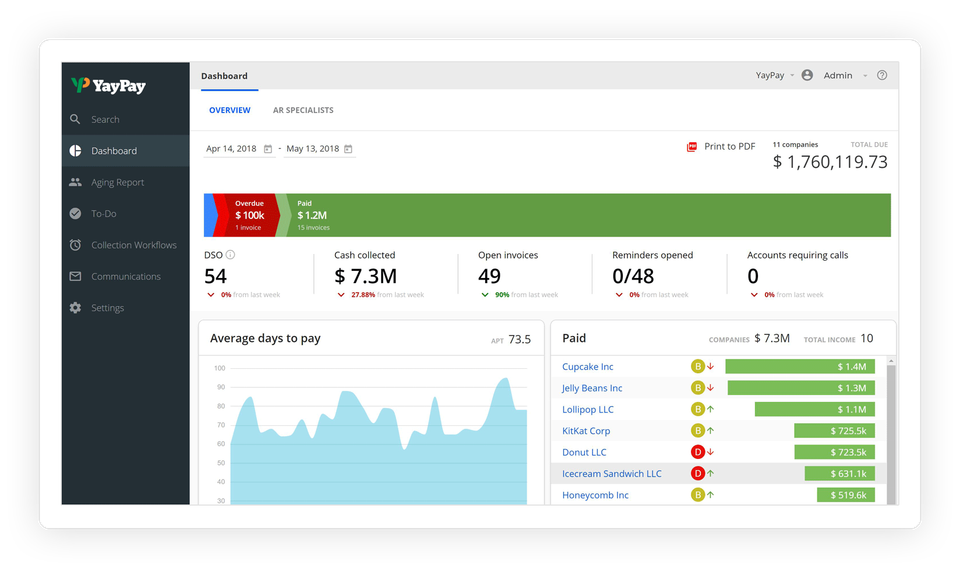Click the Communications envelope icon
This screenshot has width=960, height=568.
(75, 276)
